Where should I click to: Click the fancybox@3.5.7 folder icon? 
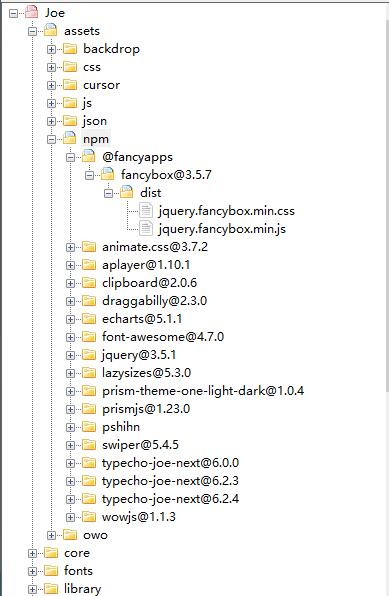tap(108, 174)
